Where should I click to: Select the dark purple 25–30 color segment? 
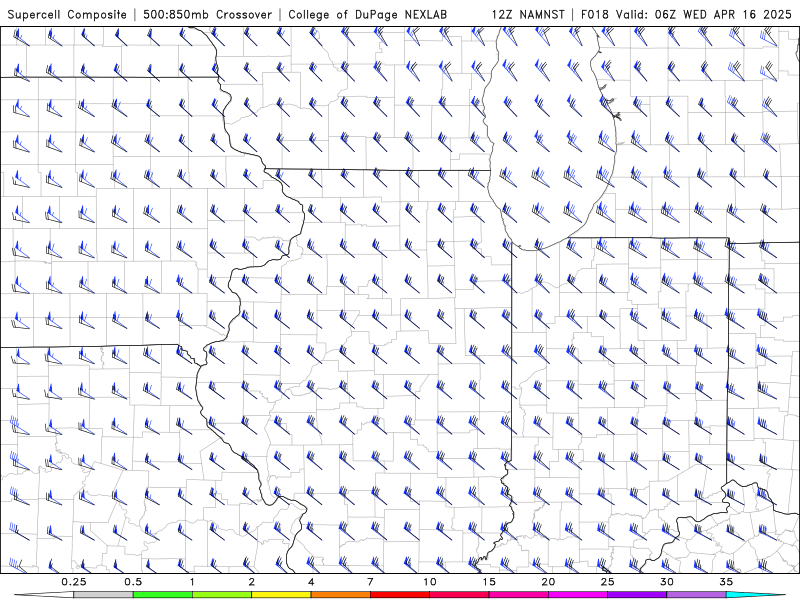coord(637,595)
